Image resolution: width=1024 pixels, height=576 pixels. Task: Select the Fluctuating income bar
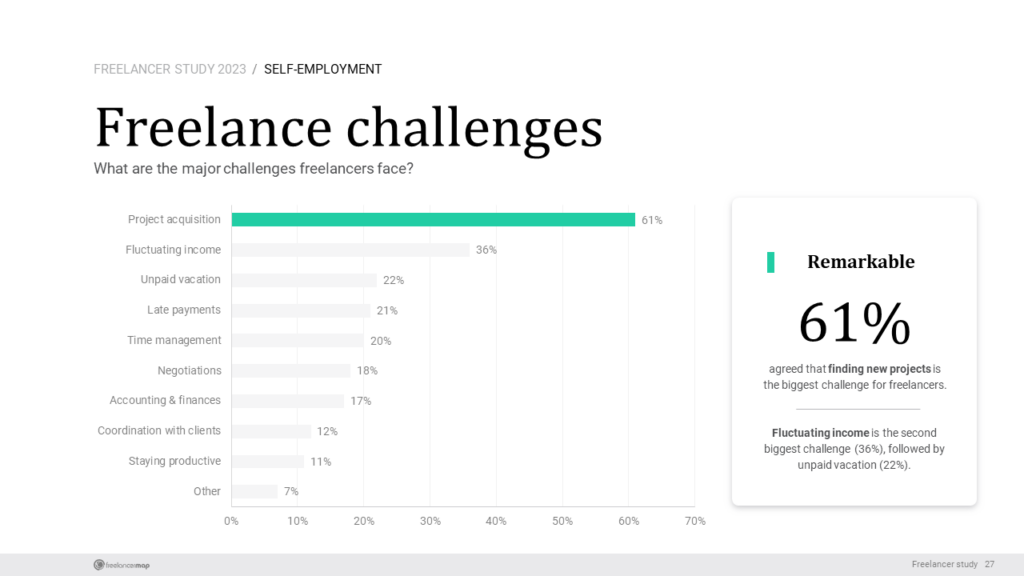(351, 249)
